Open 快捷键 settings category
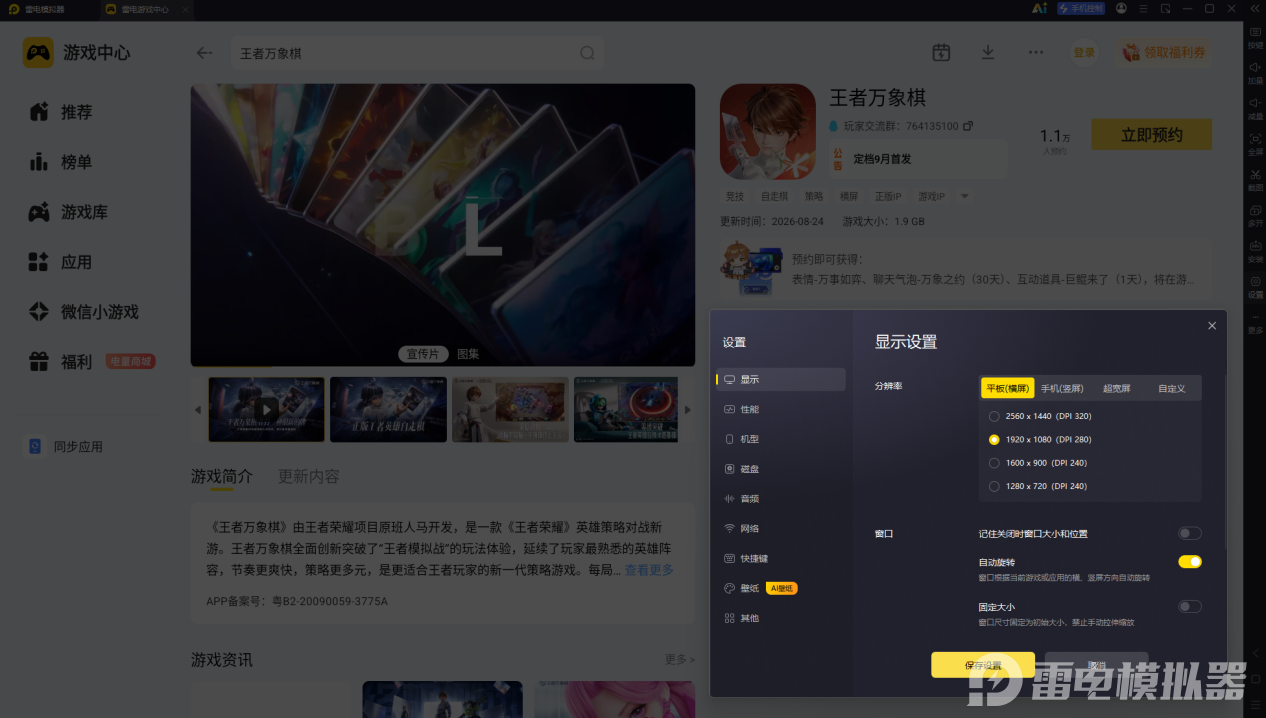Screen dimensions: 1266x718 pos(781,558)
